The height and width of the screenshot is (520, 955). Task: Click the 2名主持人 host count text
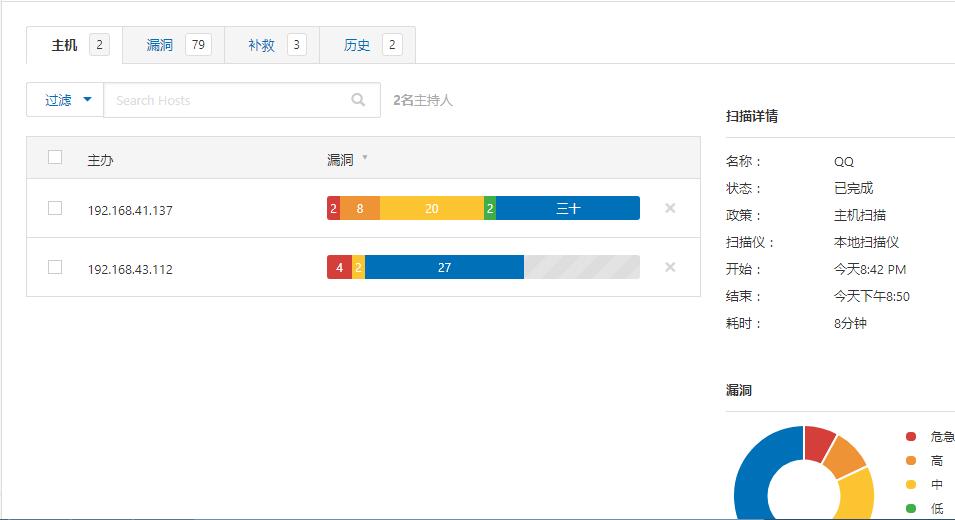423,100
